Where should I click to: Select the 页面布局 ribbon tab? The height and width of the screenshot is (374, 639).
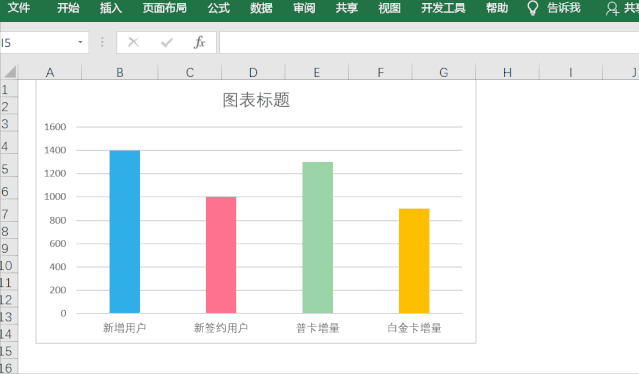click(165, 8)
